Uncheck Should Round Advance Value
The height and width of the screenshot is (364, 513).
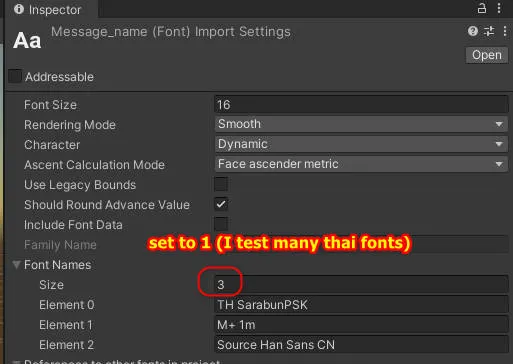tap(221, 204)
